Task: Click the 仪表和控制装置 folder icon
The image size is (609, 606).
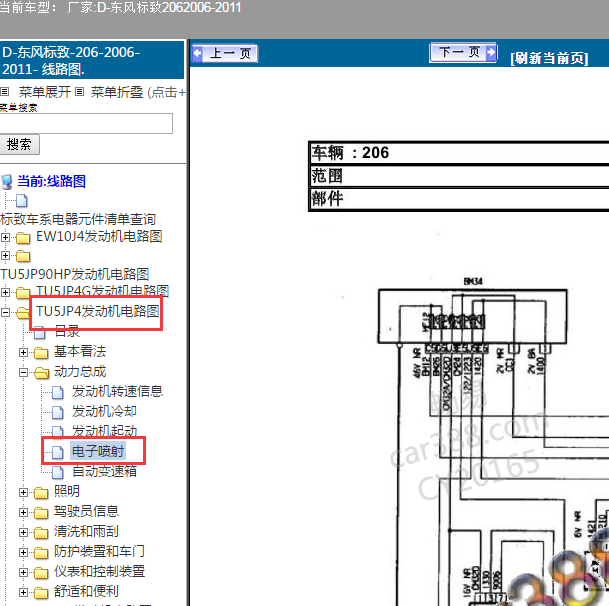Action: [41, 573]
